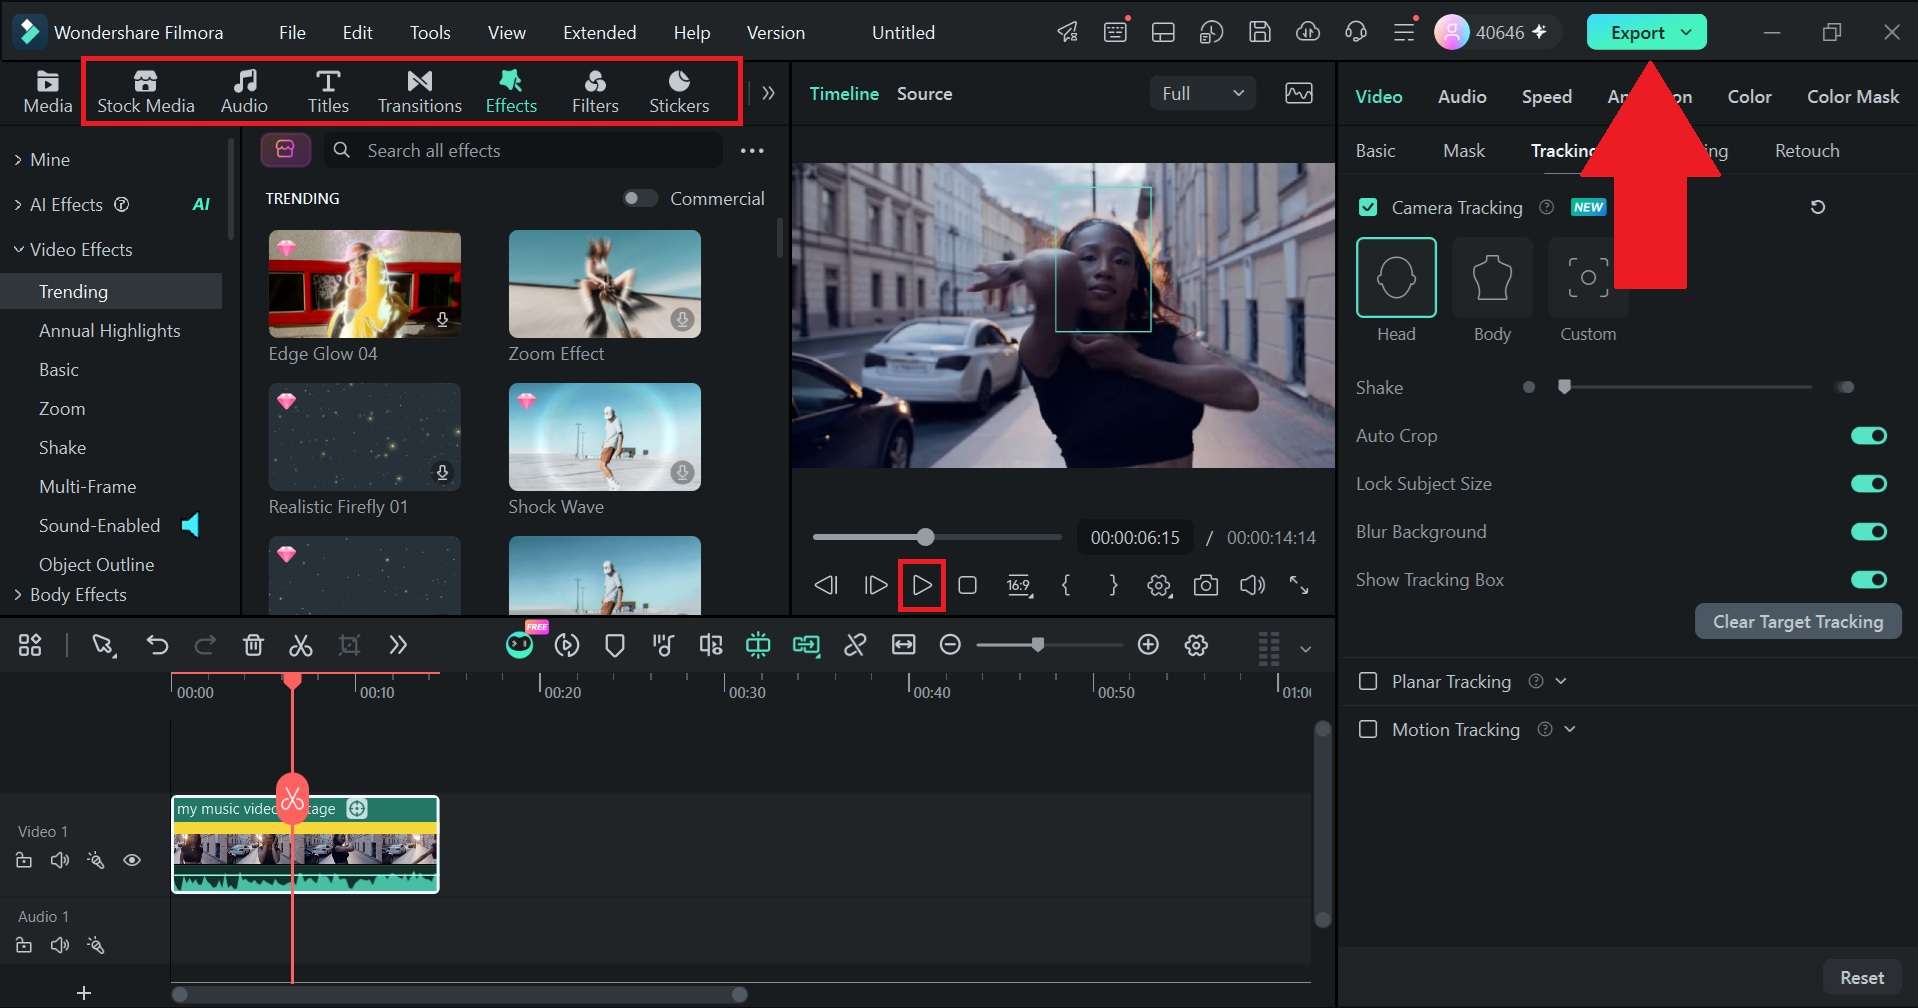Switch to the Color tab
This screenshot has height=1008, width=1918.
tap(1749, 96)
